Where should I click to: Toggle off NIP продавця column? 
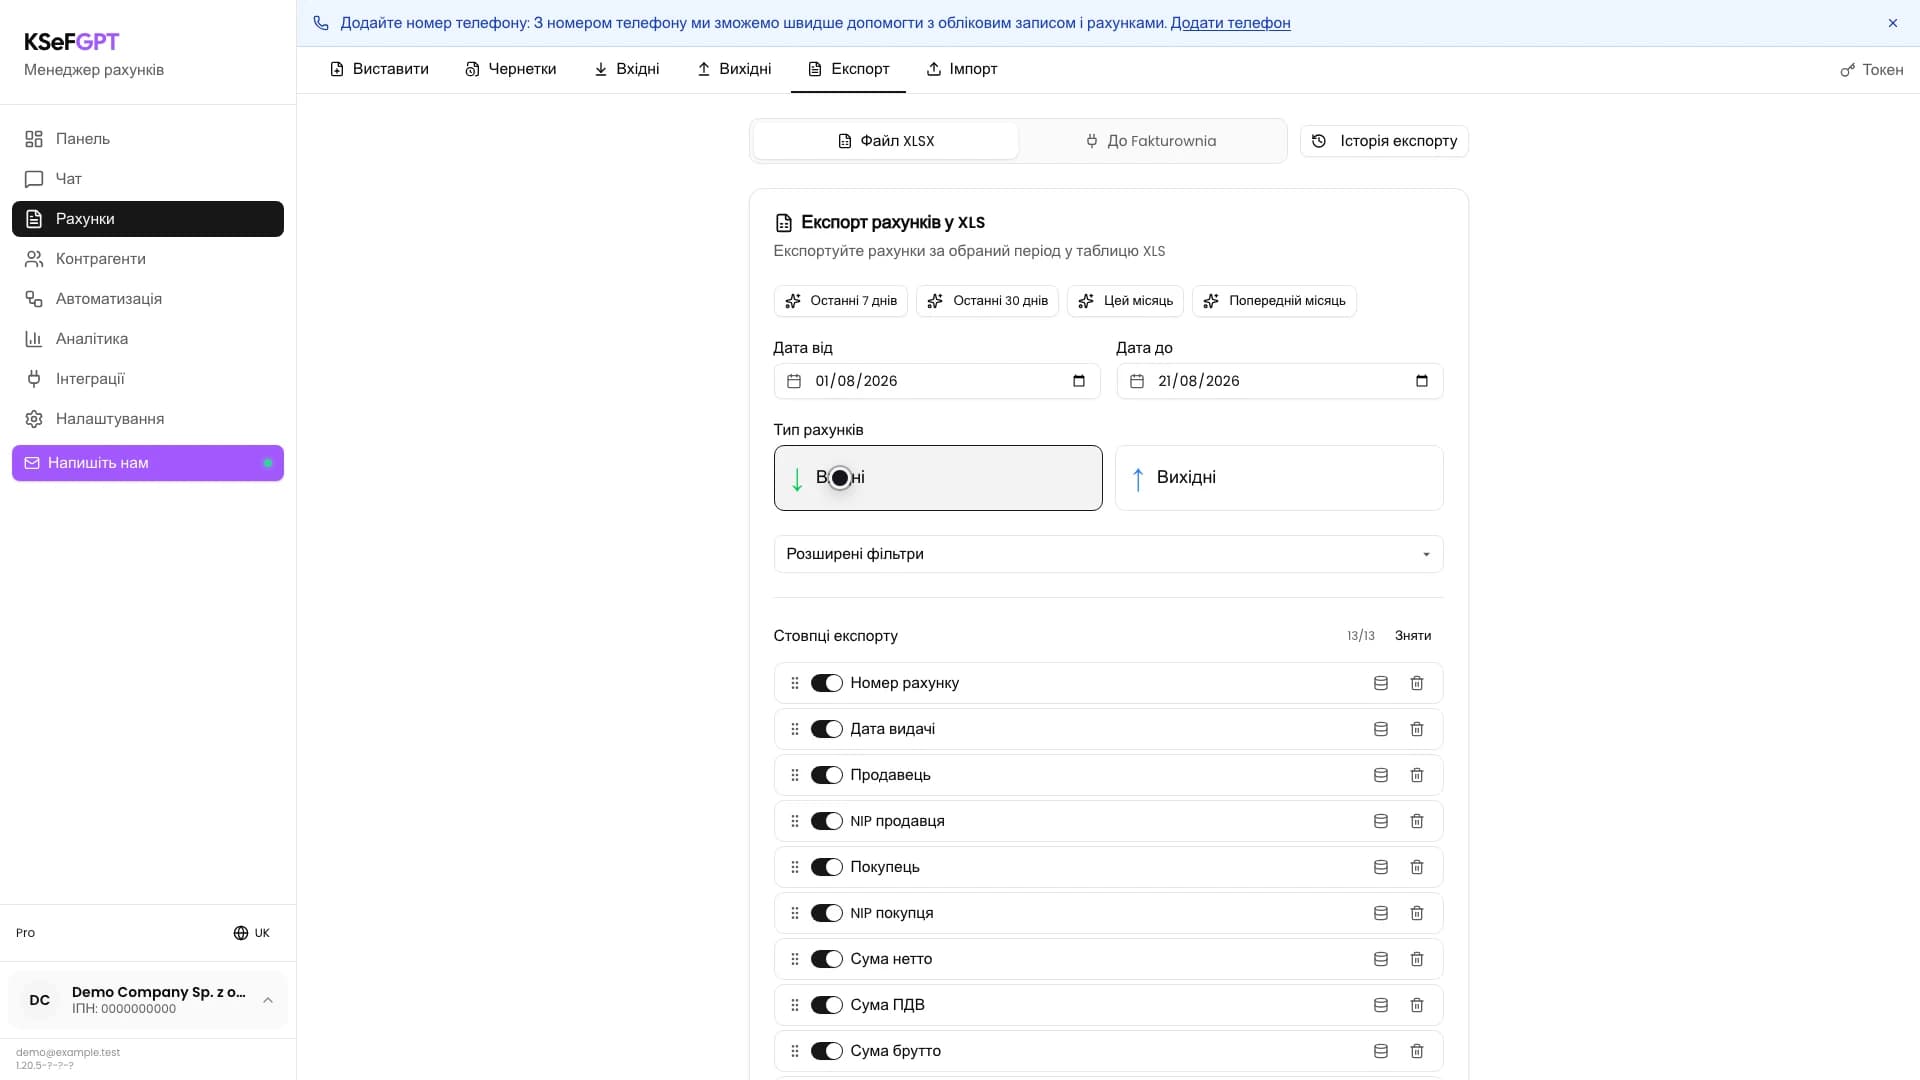pyautogui.click(x=827, y=821)
